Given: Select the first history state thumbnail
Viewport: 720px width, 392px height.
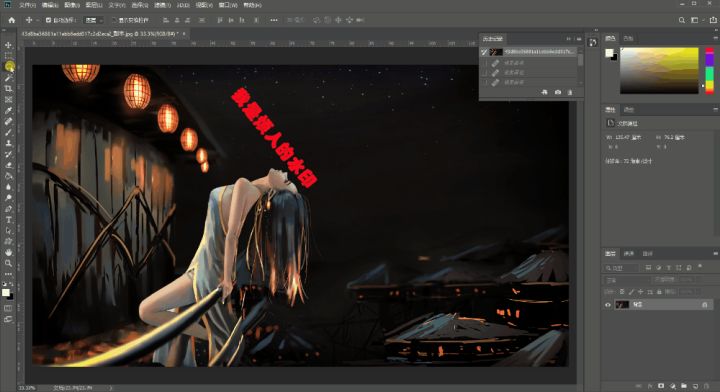Looking at the screenshot, I should click(495, 52).
